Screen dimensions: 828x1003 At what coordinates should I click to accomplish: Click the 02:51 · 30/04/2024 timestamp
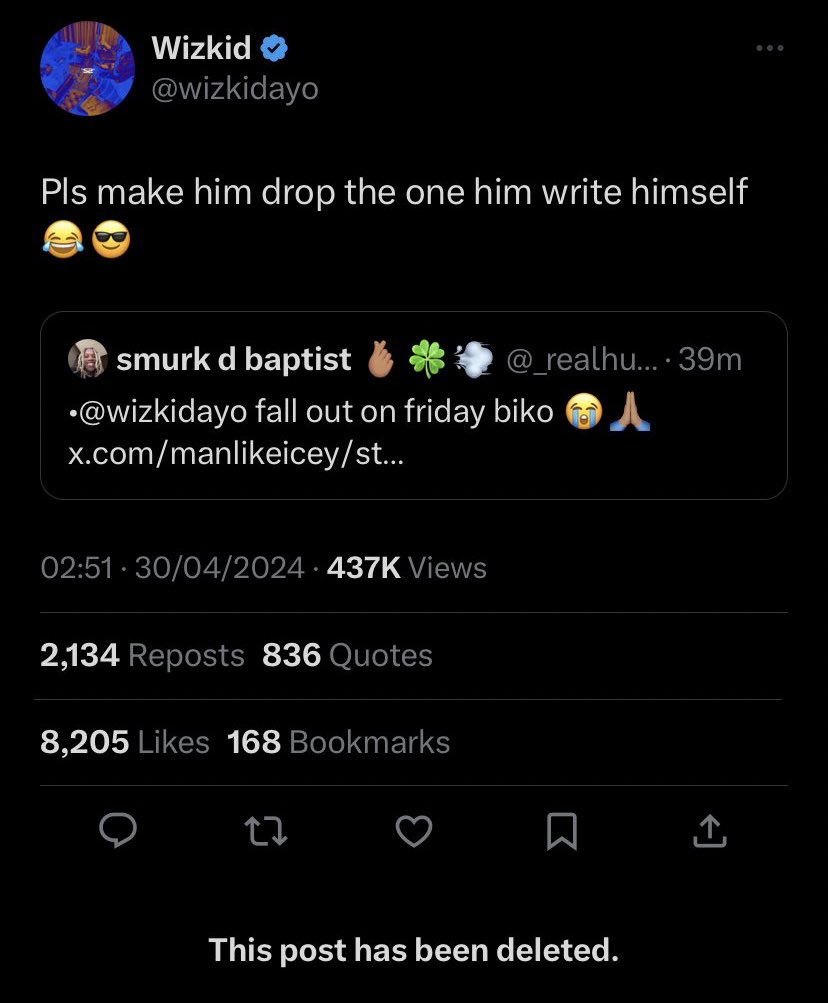[x=172, y=568]
